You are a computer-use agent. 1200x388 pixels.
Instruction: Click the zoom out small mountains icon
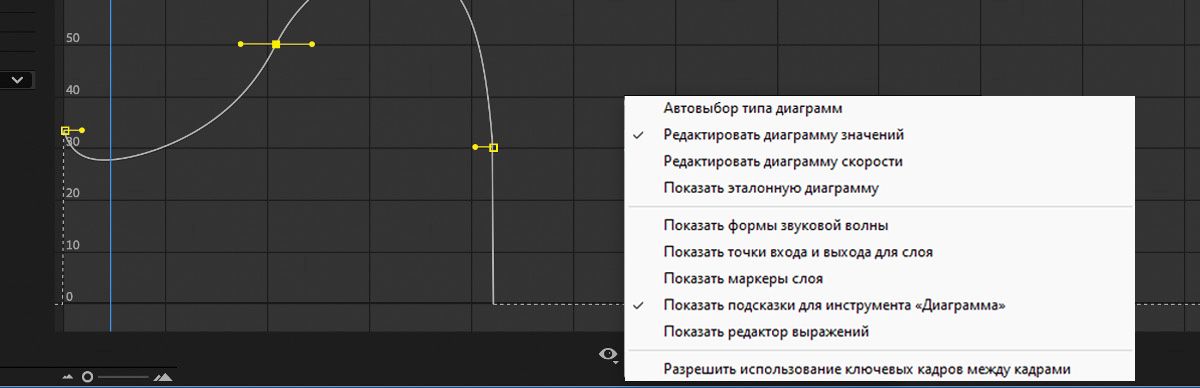68,377
